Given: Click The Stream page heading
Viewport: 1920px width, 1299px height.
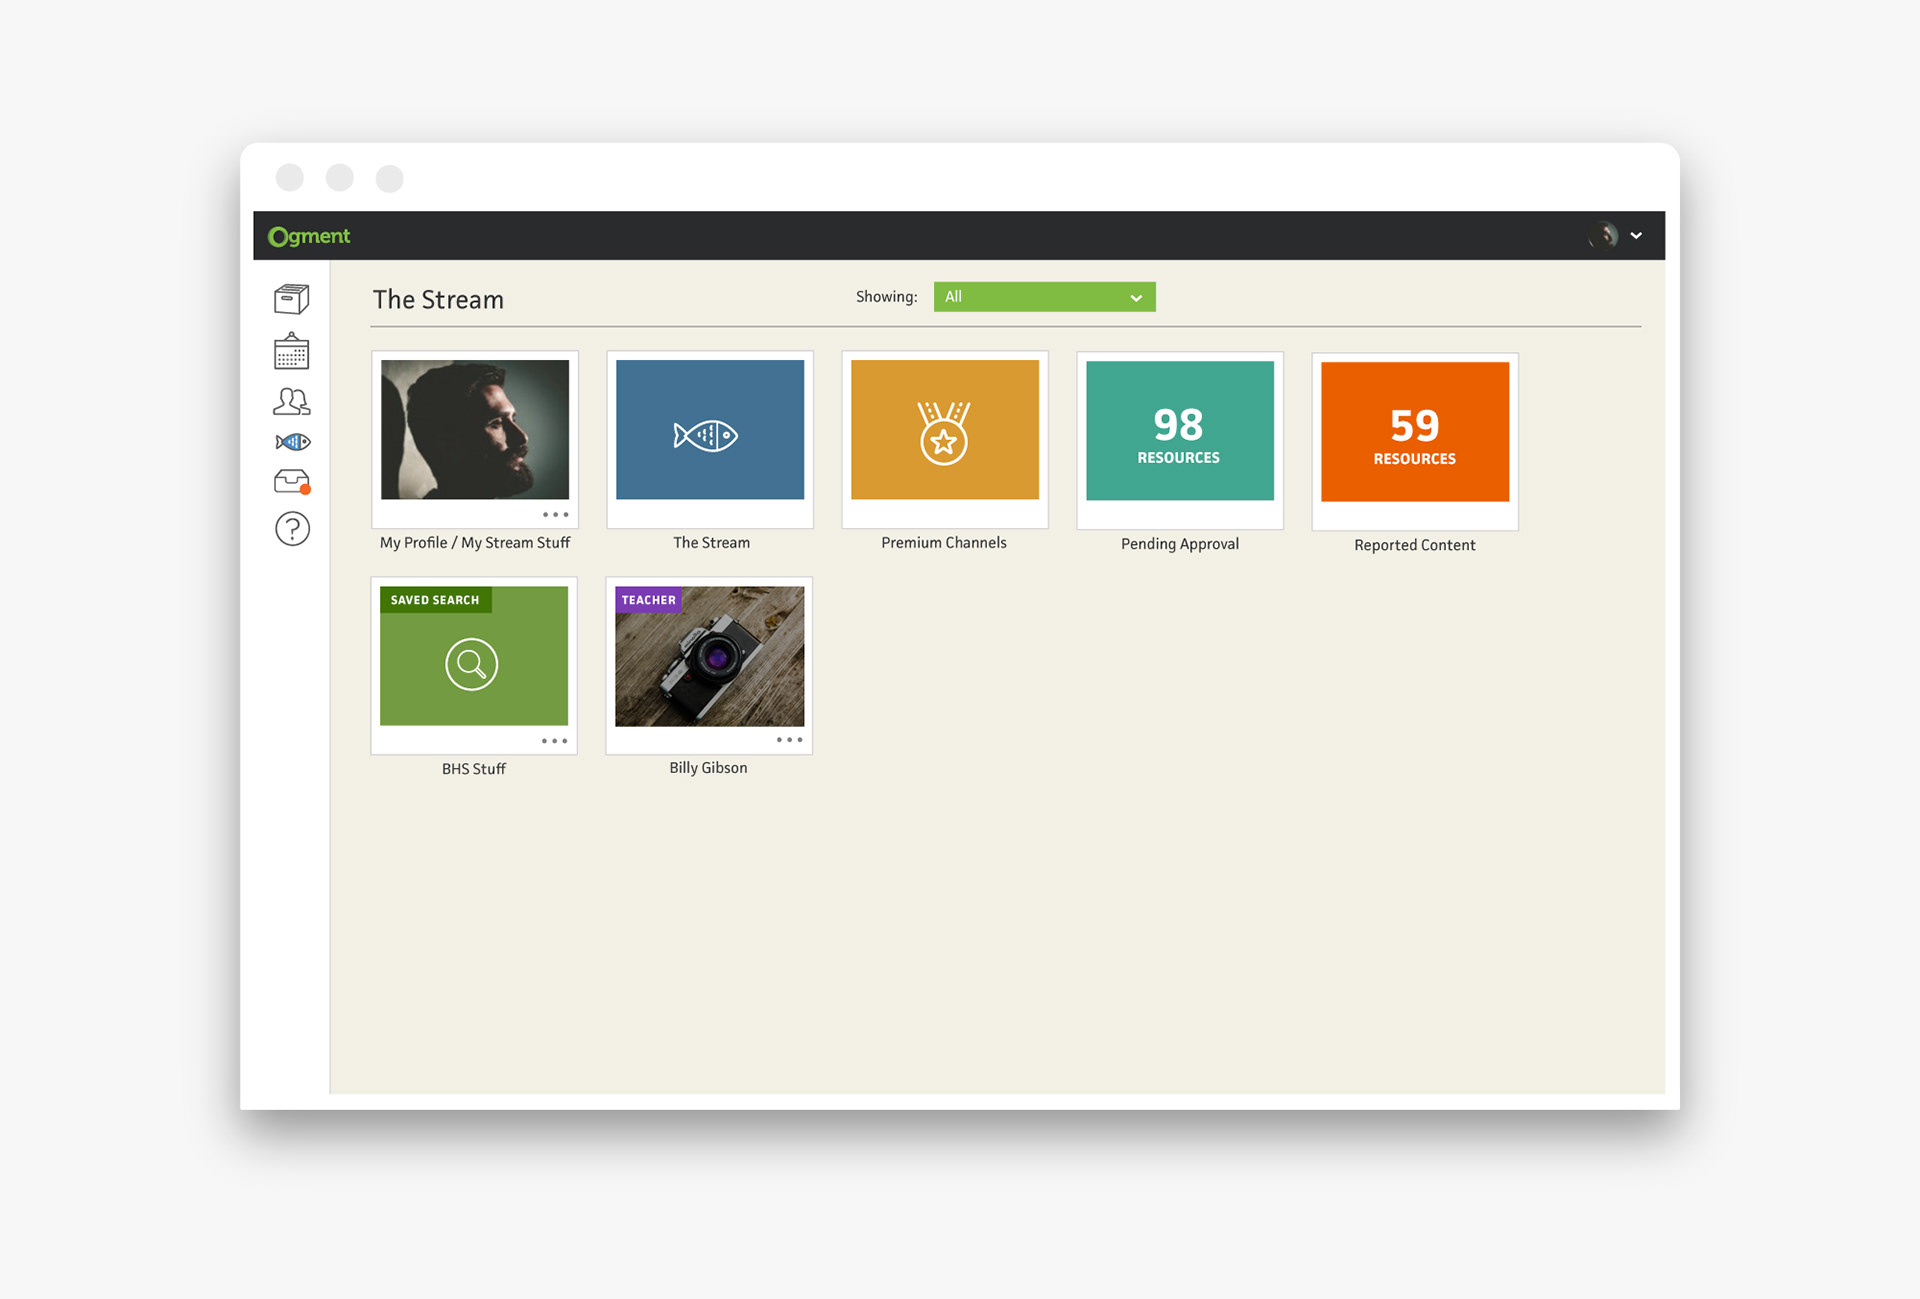Looking at the screenshot, I should [x=438, y=300].
